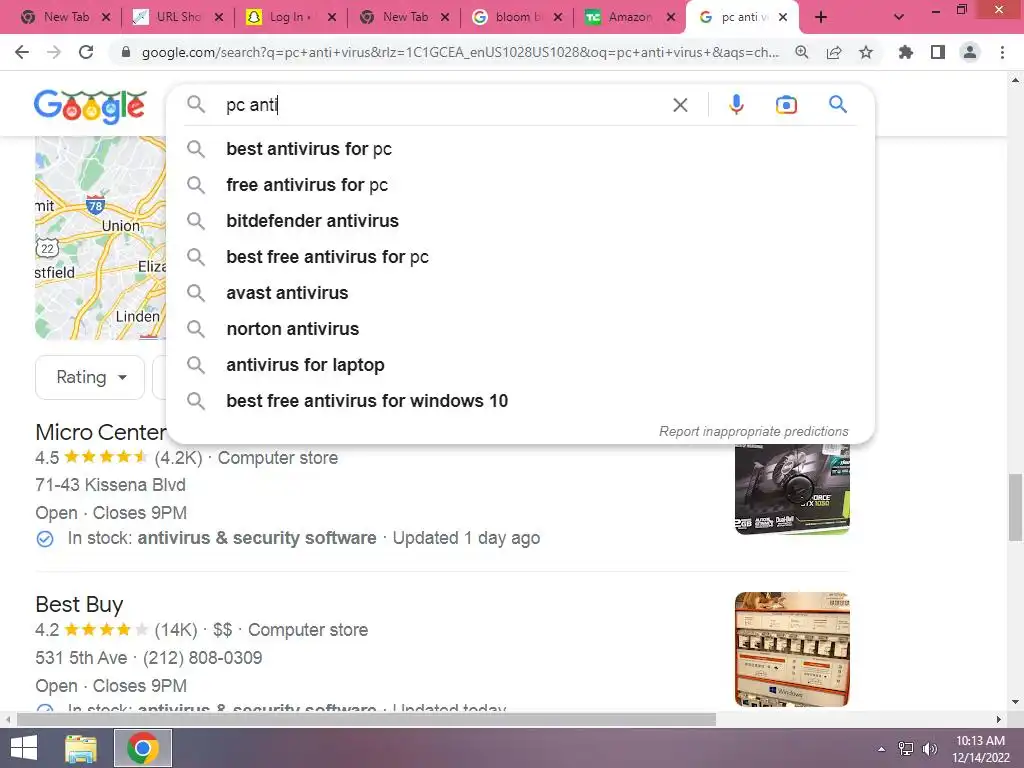Reload the current page
The height and width of the screenshot is (768, 1024).
pos(86,52)
